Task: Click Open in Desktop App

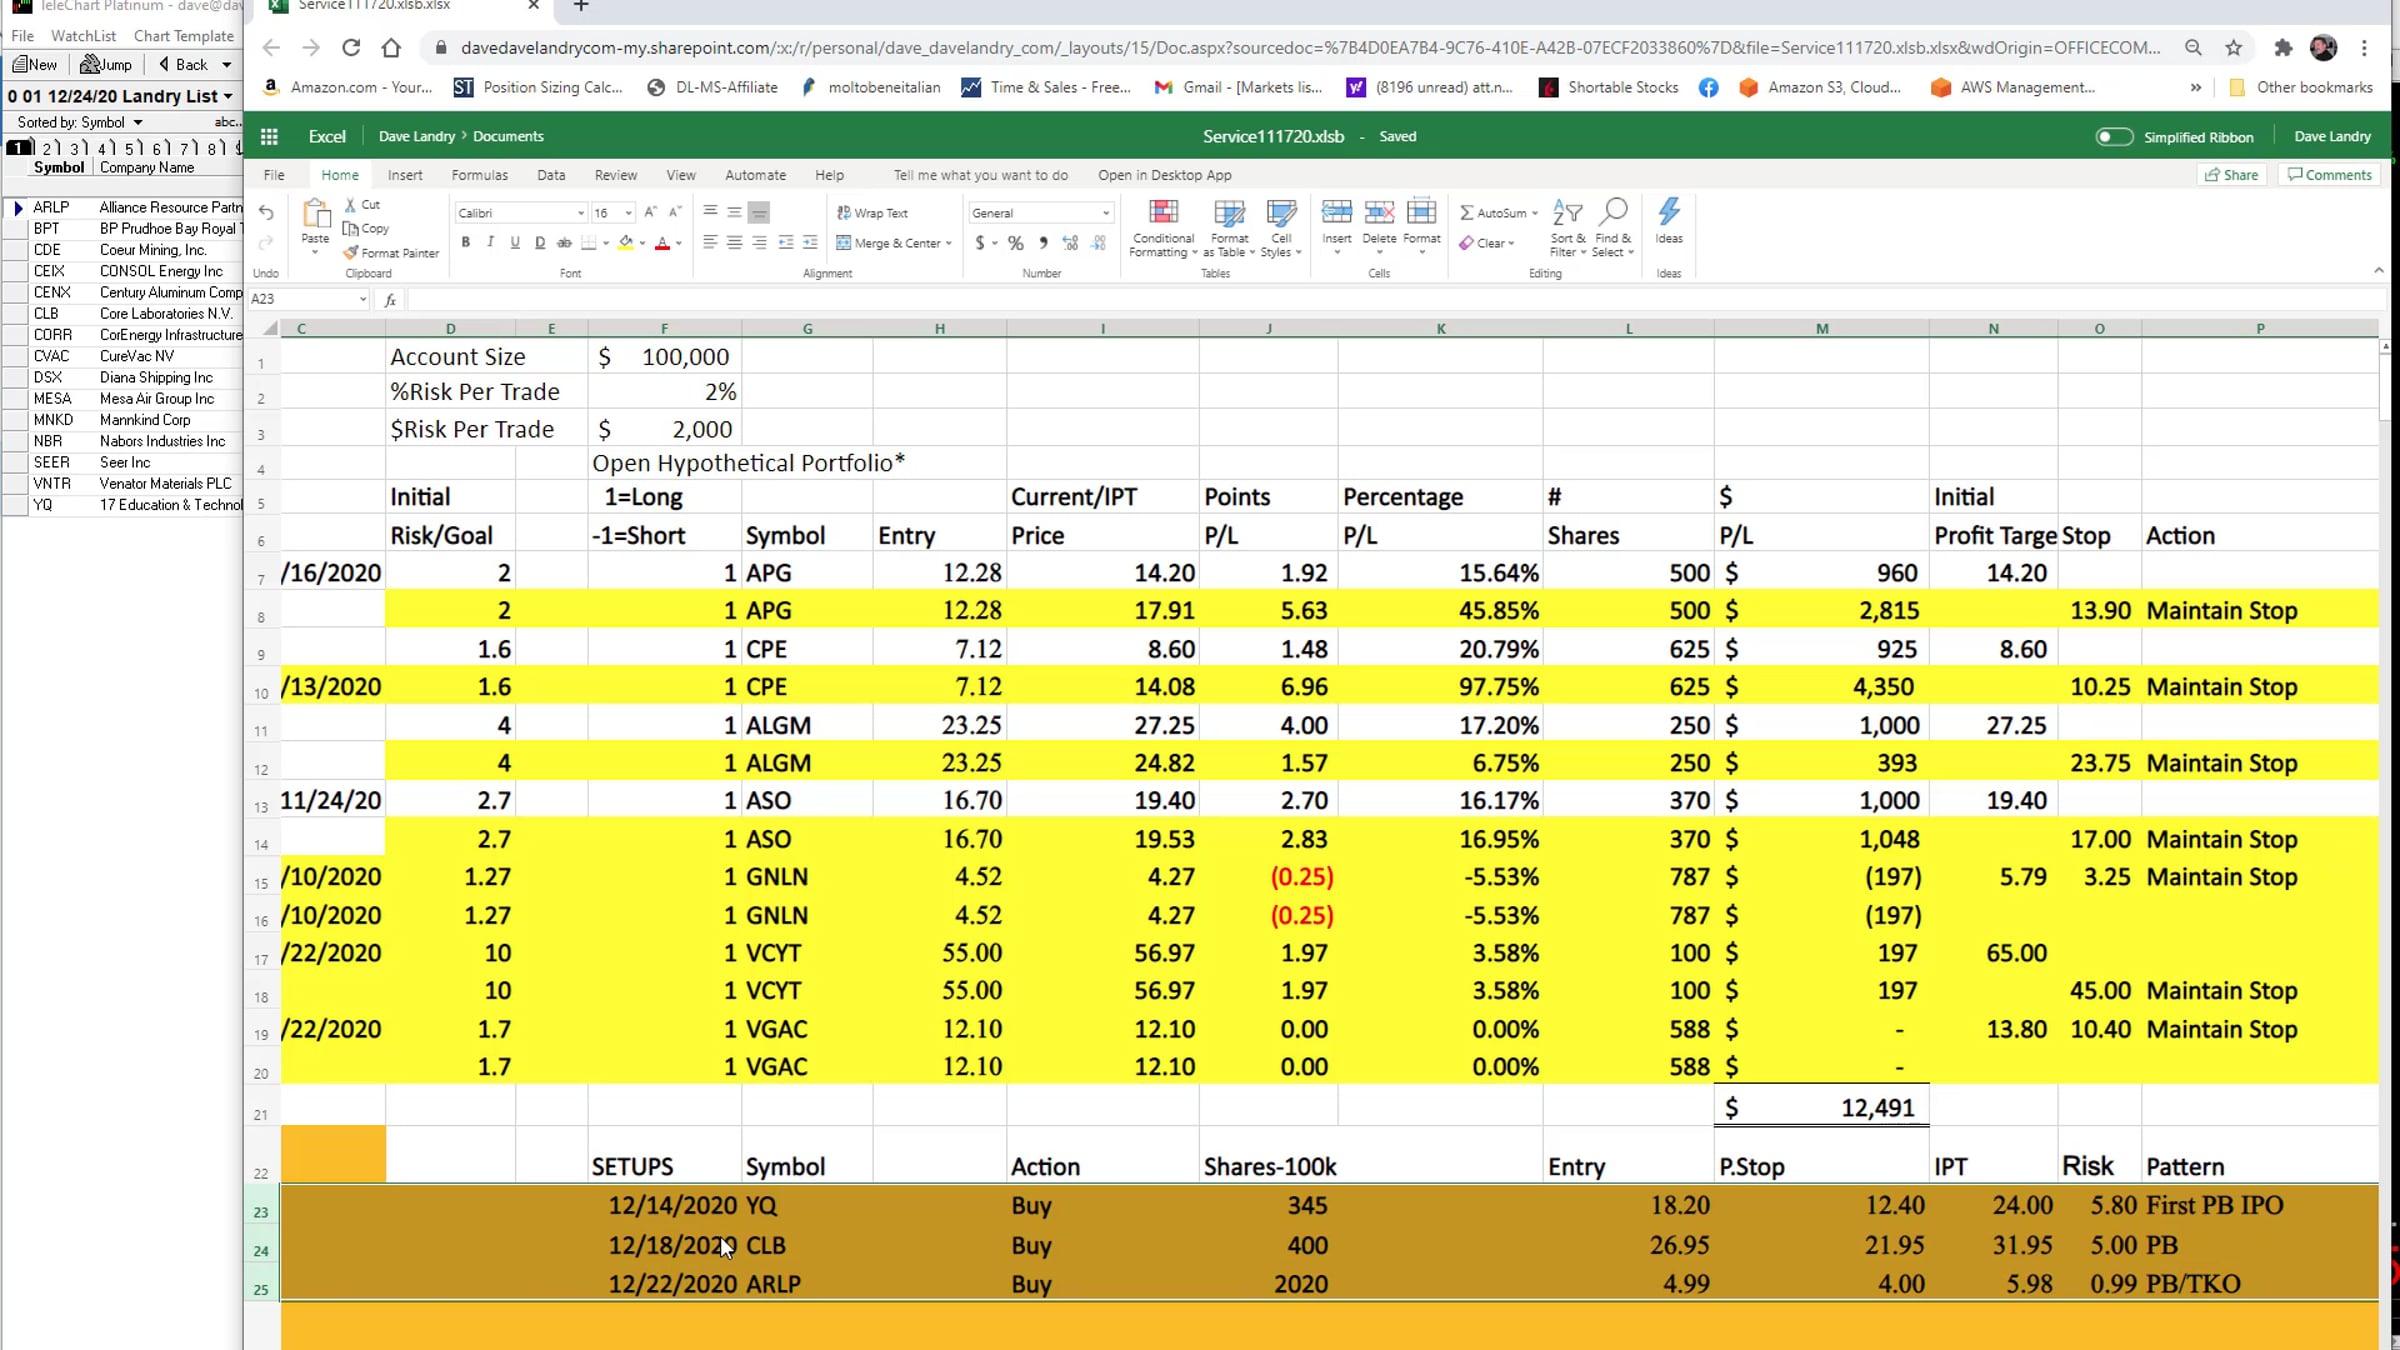Action: (1164, 175)
